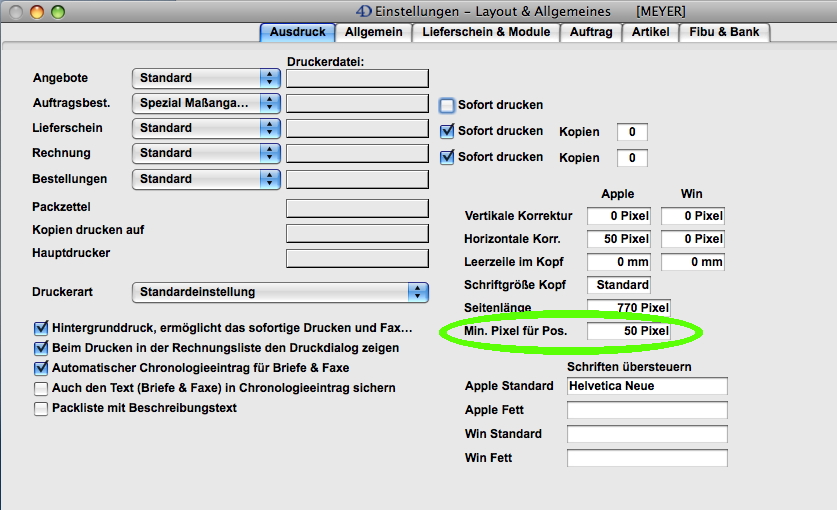Uncheck Automatischer Chronologieeintrag für Briefe & Faxe

(x=41, y=368)
